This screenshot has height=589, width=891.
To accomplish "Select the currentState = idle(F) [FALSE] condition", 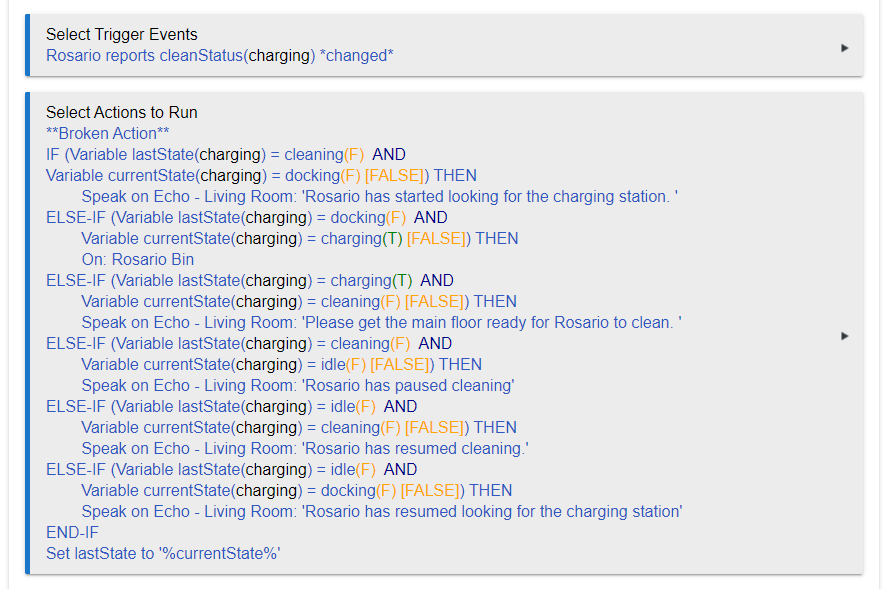I will coord(281,365).
